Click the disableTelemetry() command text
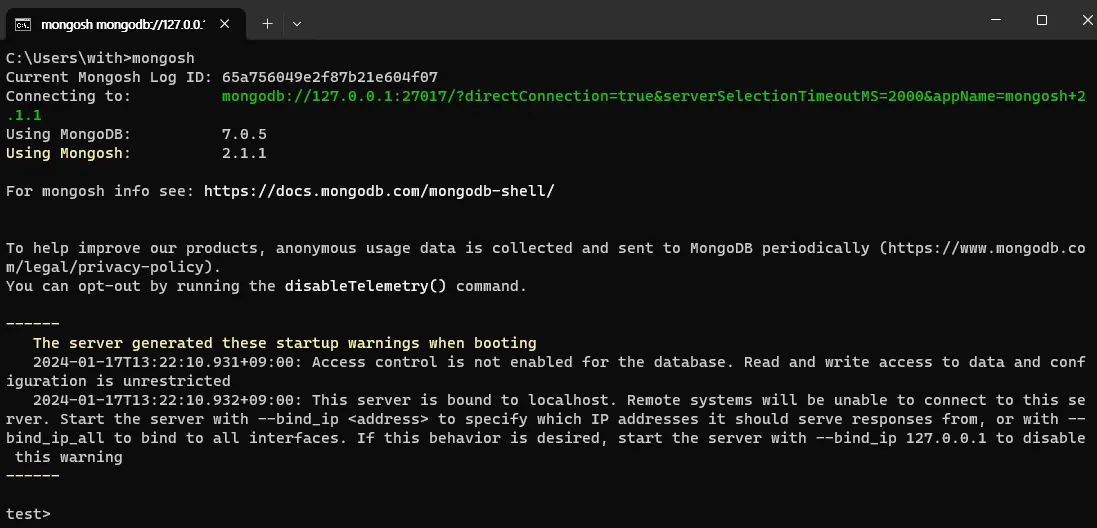Screen dimensions: 1097x528 (x=366, y=286)
